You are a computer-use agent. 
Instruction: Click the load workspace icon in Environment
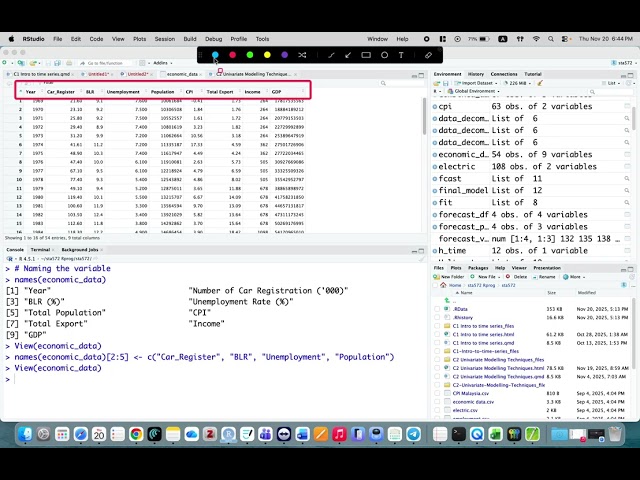coord(436,83)
